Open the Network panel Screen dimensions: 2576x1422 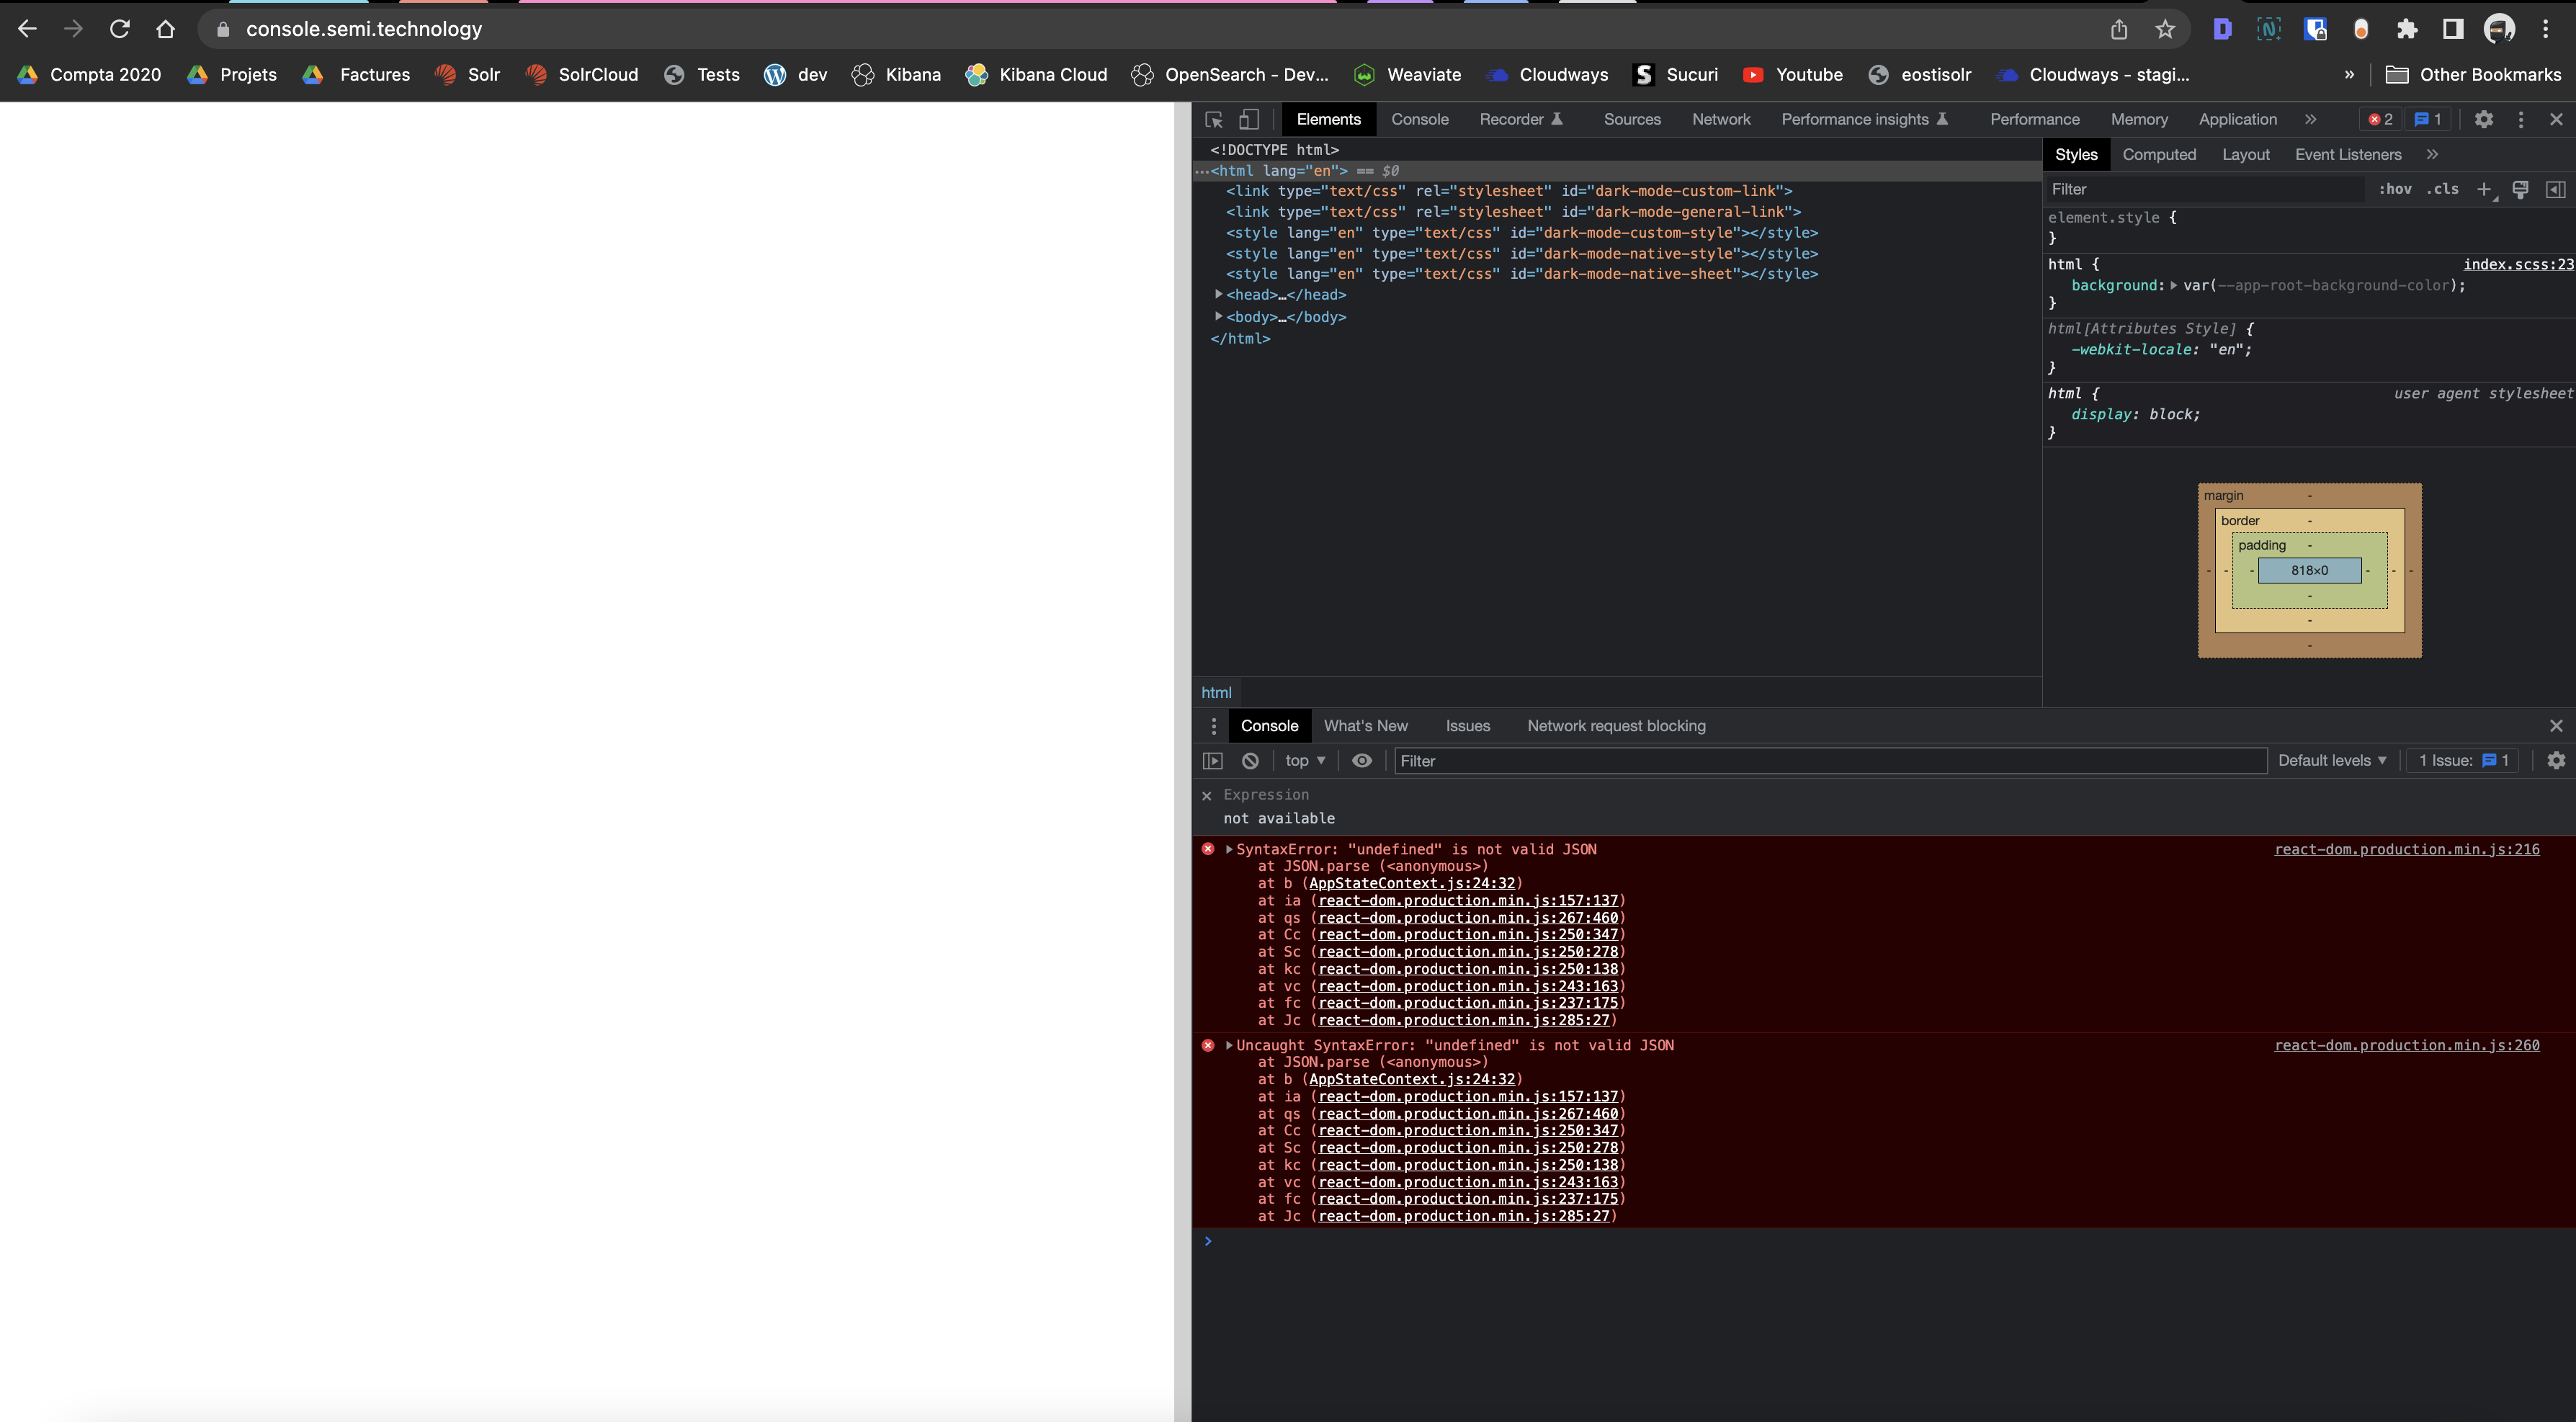coord(1721,119)
